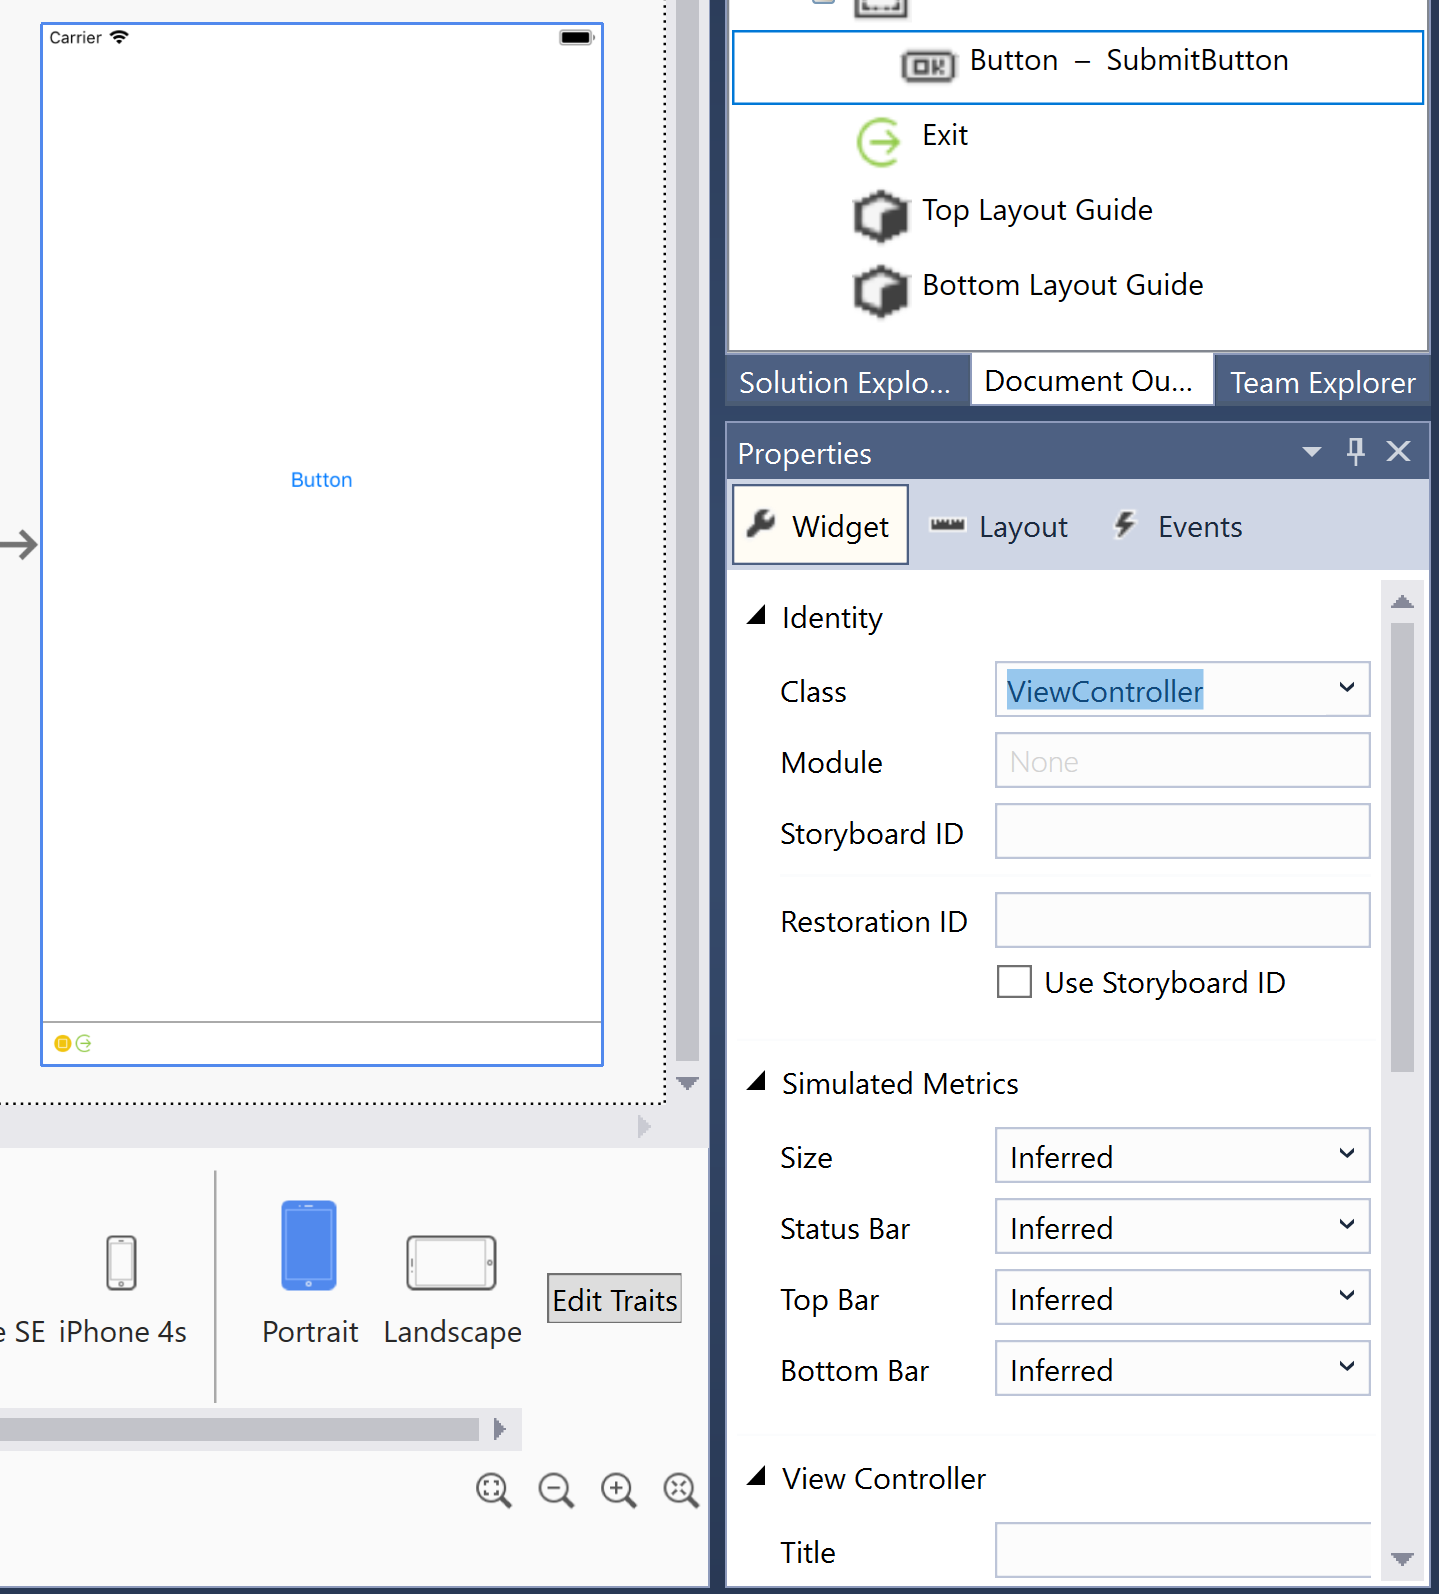Viewport: 1439px width, 1594px height.
Task: Click the zoom in icon
Action: pyautogui.click(x=619, y=1490)
